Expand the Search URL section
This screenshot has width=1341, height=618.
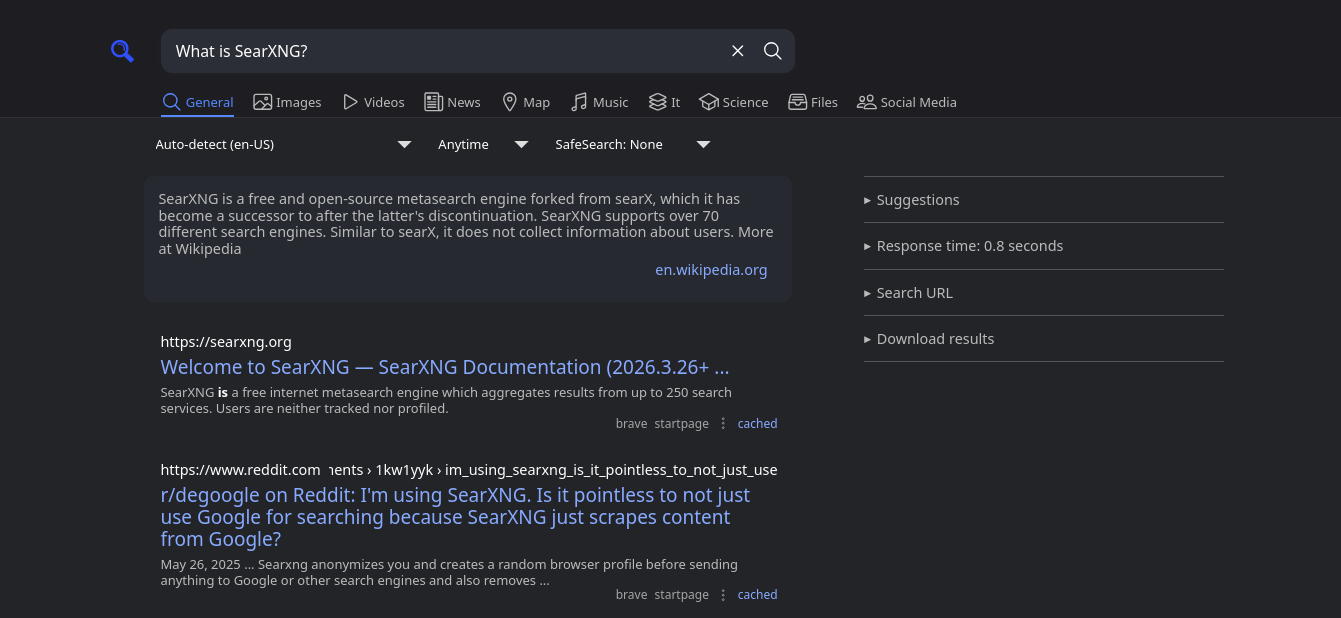click(x=1043, y=293)
